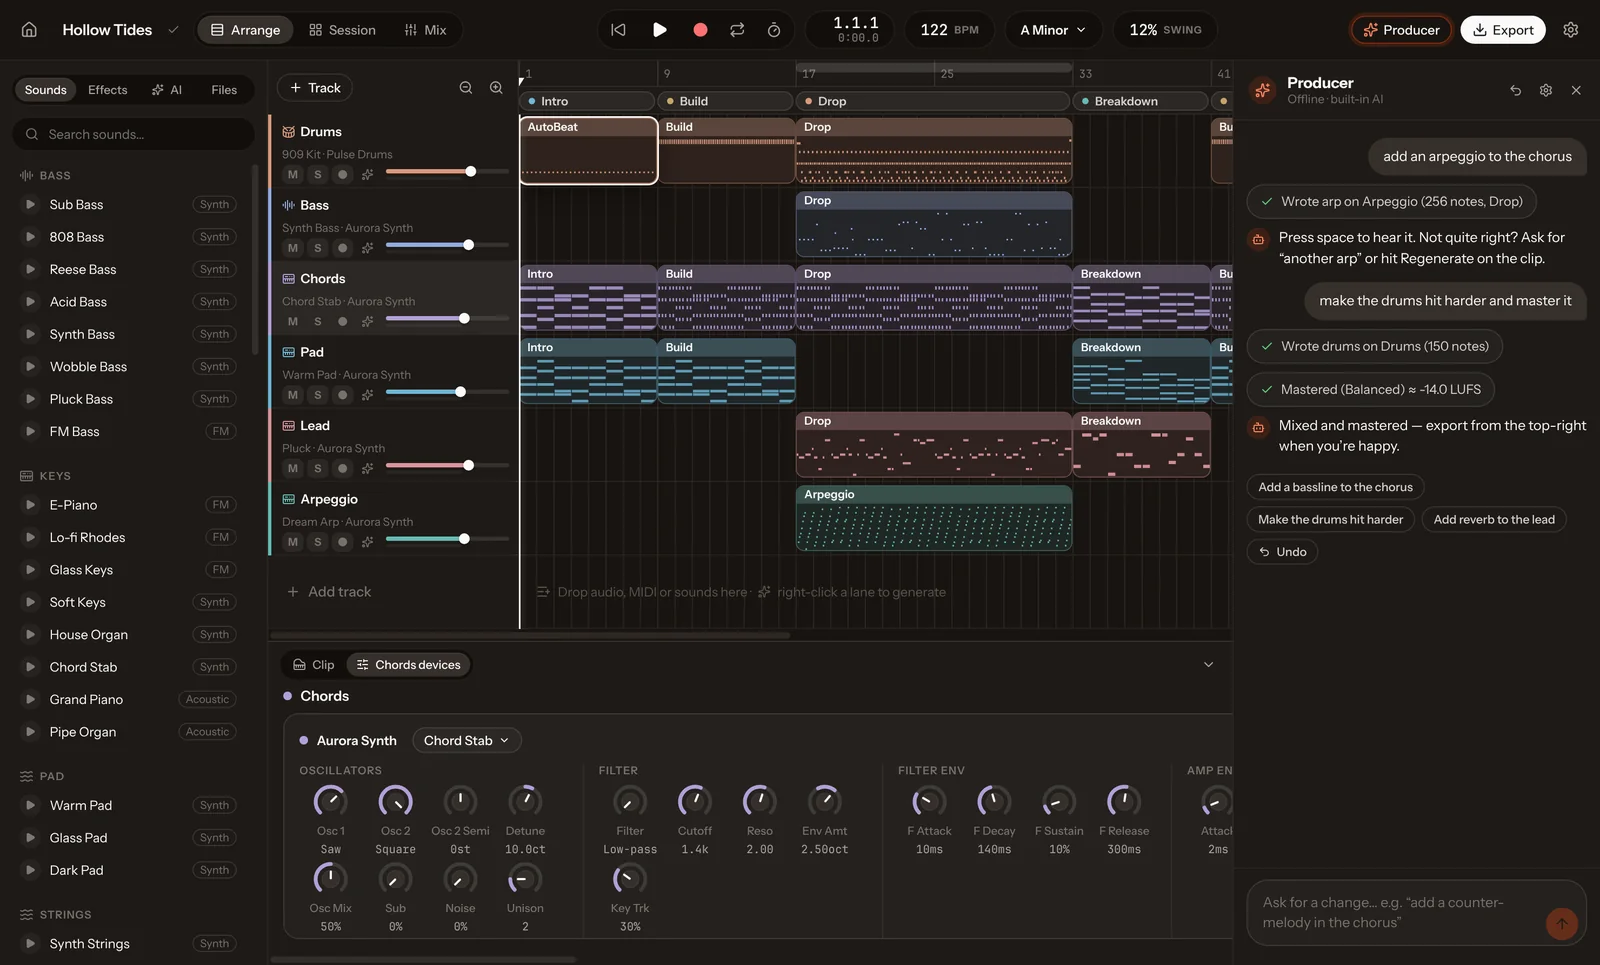Image resolution: width=1600 pixels, height=965 pixels.
Task: Send the message with arrow button
Action: tap(1561, 923)
